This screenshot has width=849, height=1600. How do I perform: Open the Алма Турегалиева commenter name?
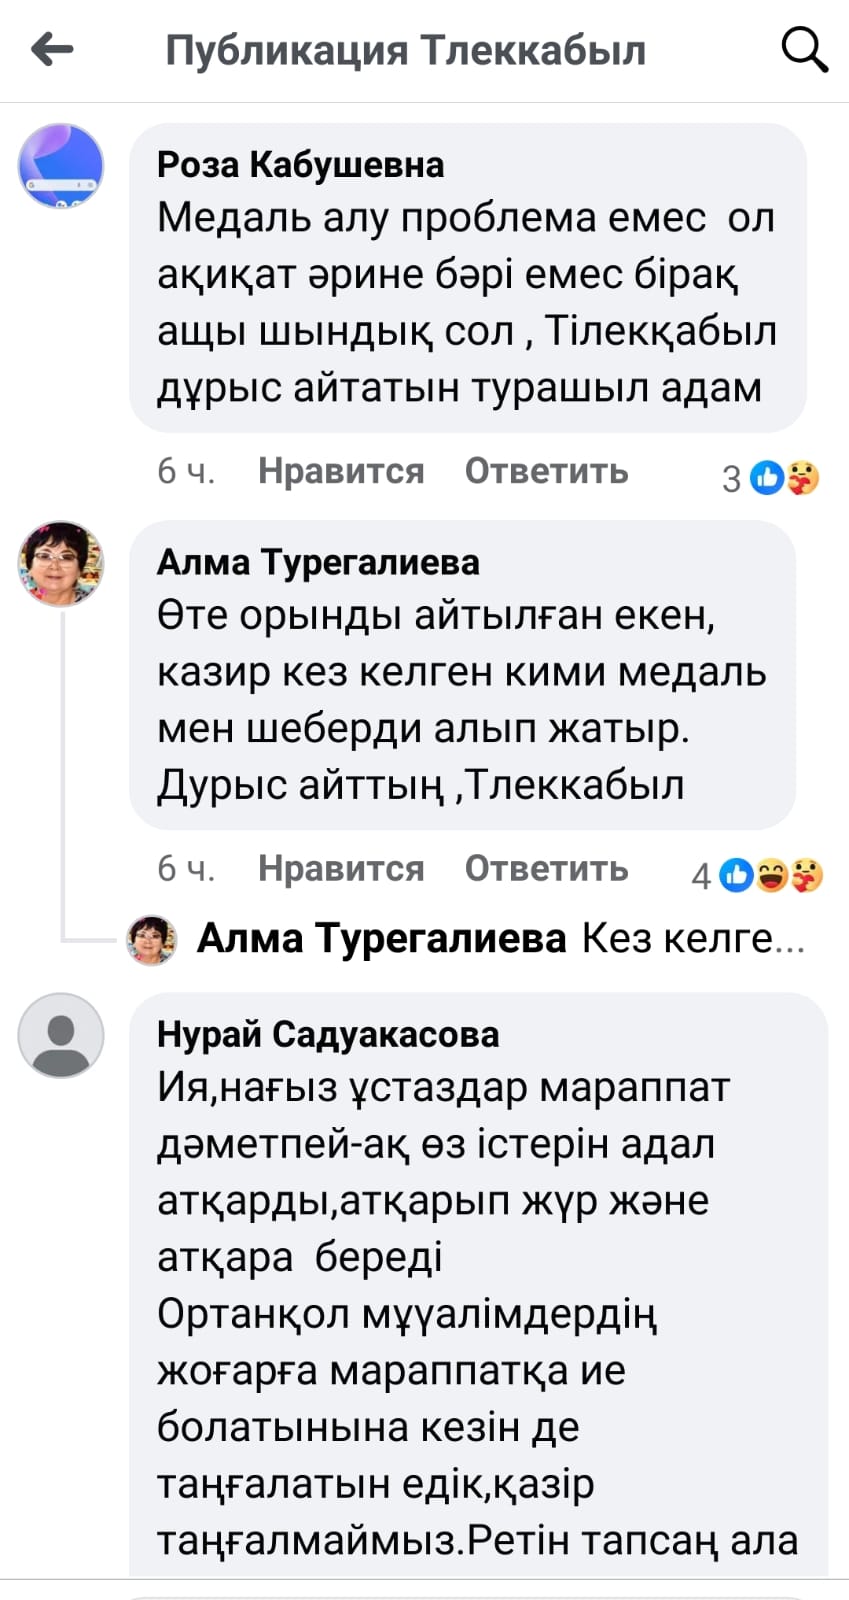pos(318,562)
